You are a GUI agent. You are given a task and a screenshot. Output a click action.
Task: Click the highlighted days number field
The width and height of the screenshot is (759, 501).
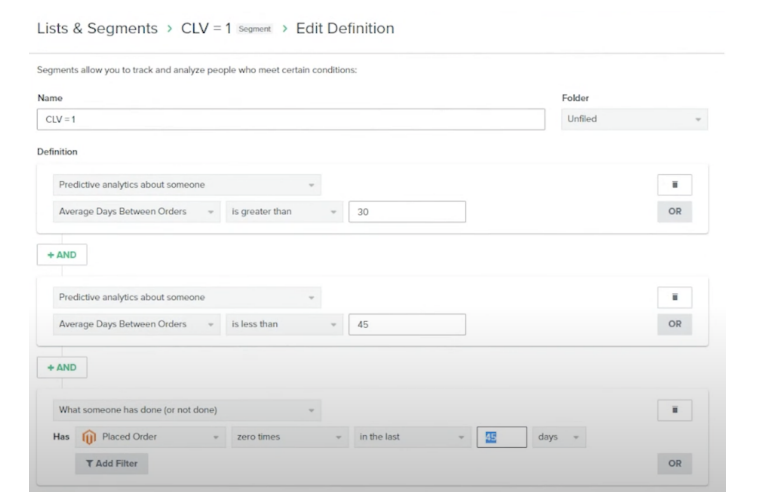pyautogui.click(x=501, y=437)
